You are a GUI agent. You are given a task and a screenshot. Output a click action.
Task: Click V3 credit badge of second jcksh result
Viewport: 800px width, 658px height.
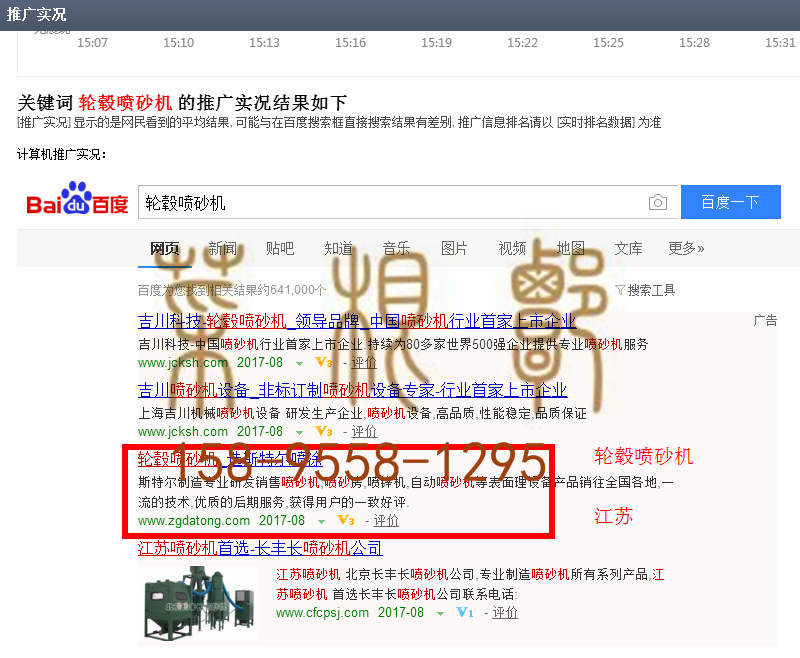tap(324, 432)
